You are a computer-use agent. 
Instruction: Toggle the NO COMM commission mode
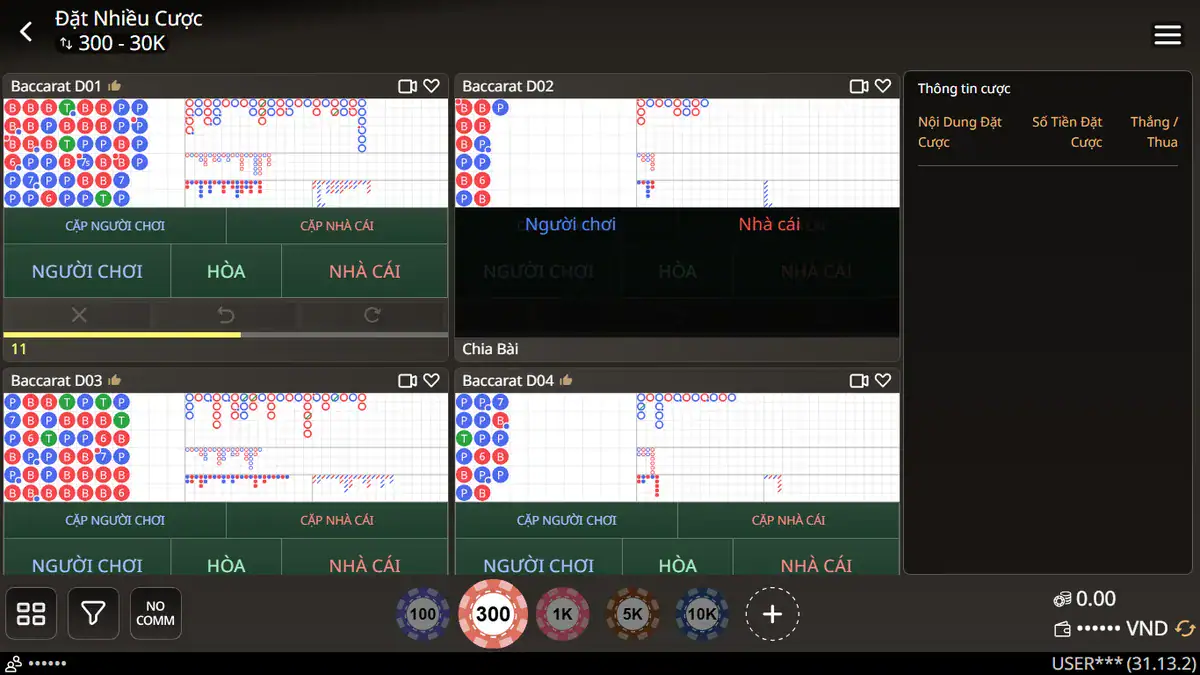(x=156, y=613)
